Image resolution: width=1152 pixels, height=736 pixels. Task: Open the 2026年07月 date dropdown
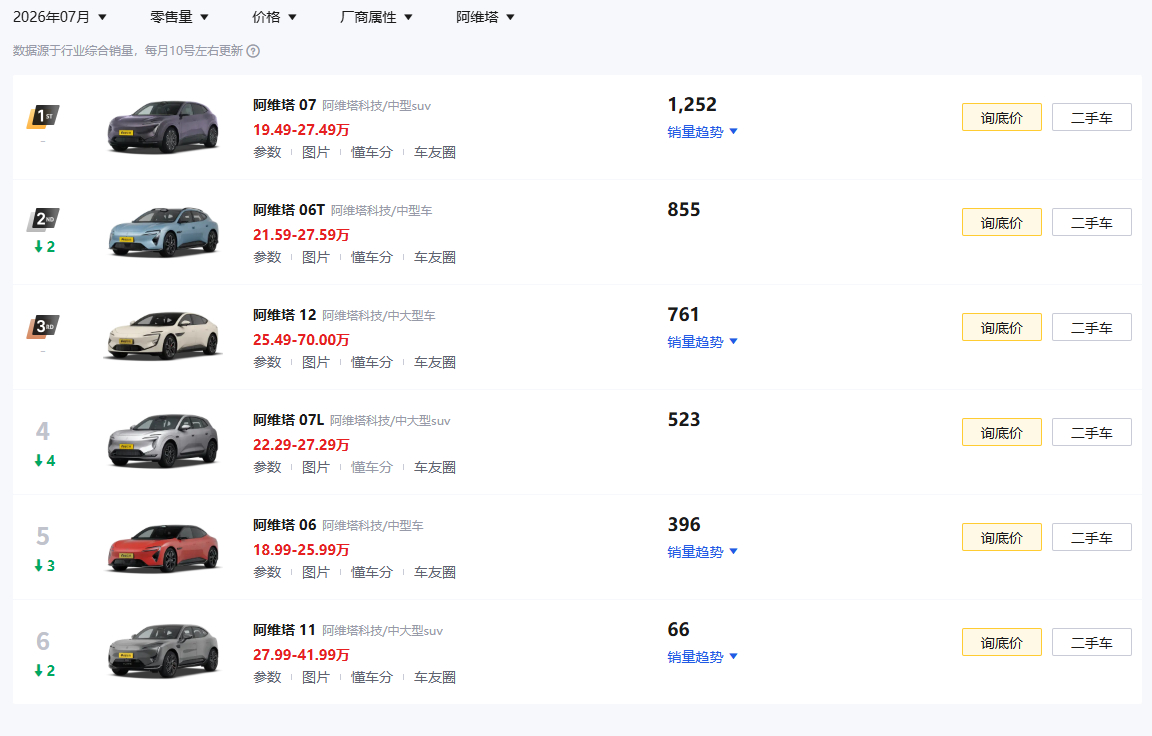pyautogui.click(x=60, y=17)
